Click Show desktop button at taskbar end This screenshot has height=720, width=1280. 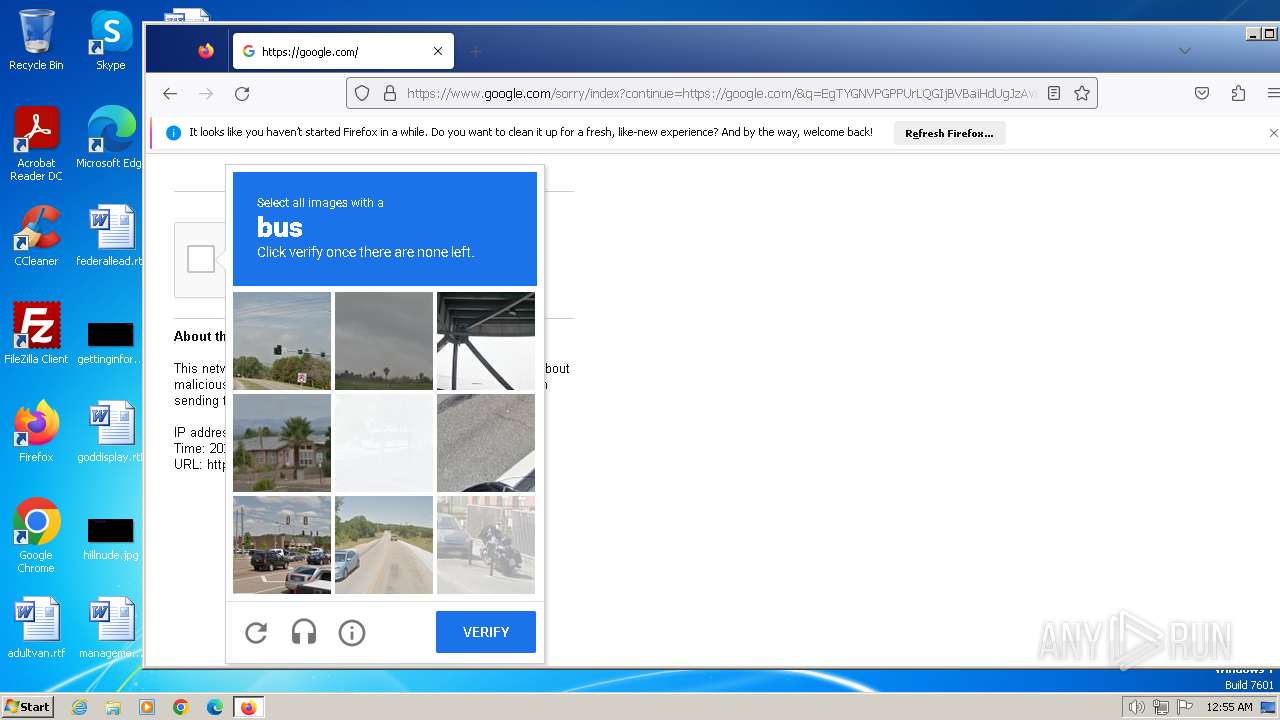click(1269, 707)
